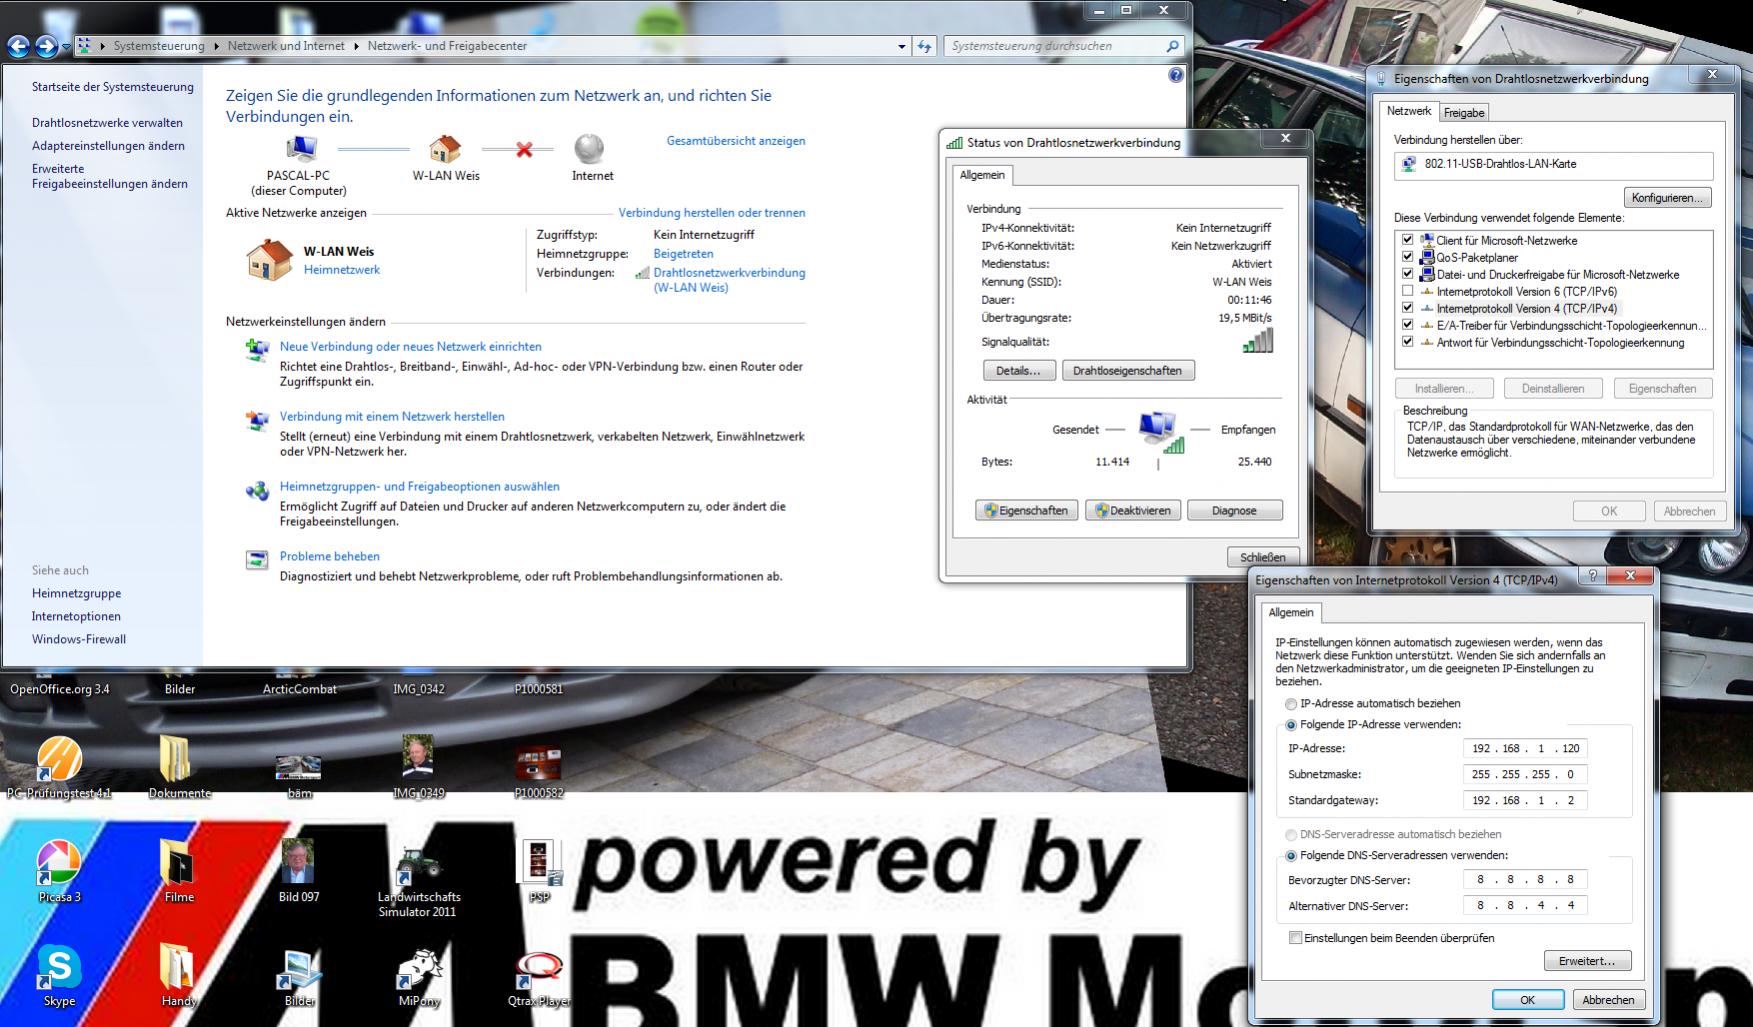Image resolution: width=1753 pixels, height=1027 pixels.
Task: Check Einstellungen beim Beenden überprüfen
Action: pos(1295,938)
